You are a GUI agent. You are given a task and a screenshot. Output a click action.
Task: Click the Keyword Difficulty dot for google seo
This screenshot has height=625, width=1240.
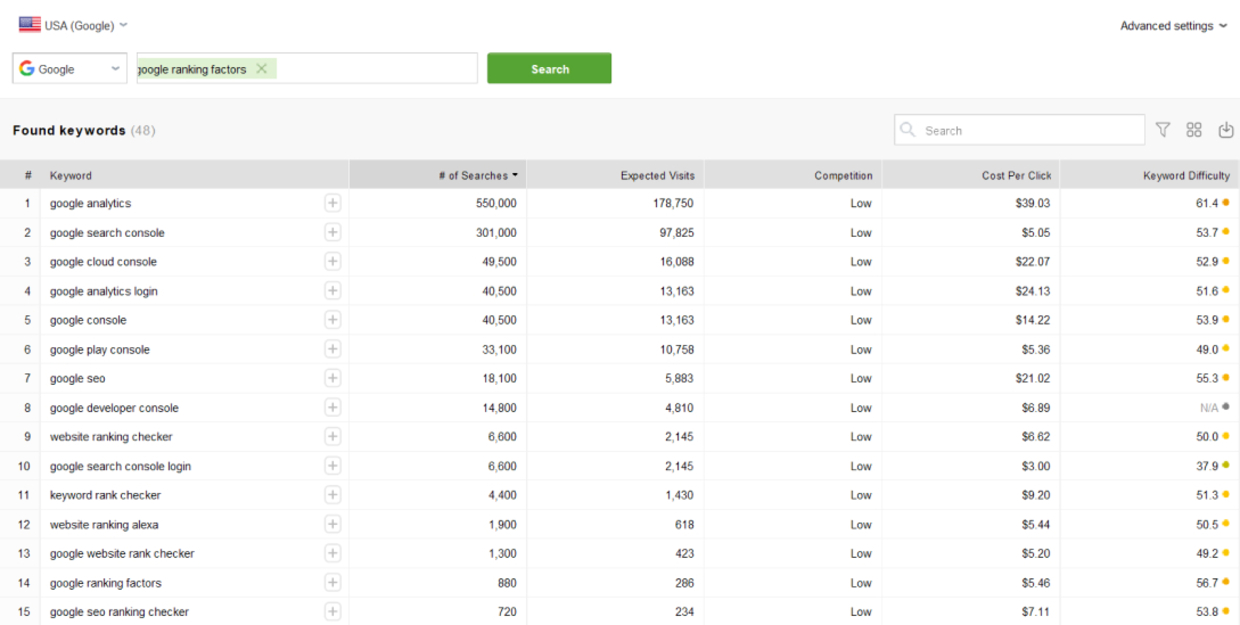pos(1229,378)
